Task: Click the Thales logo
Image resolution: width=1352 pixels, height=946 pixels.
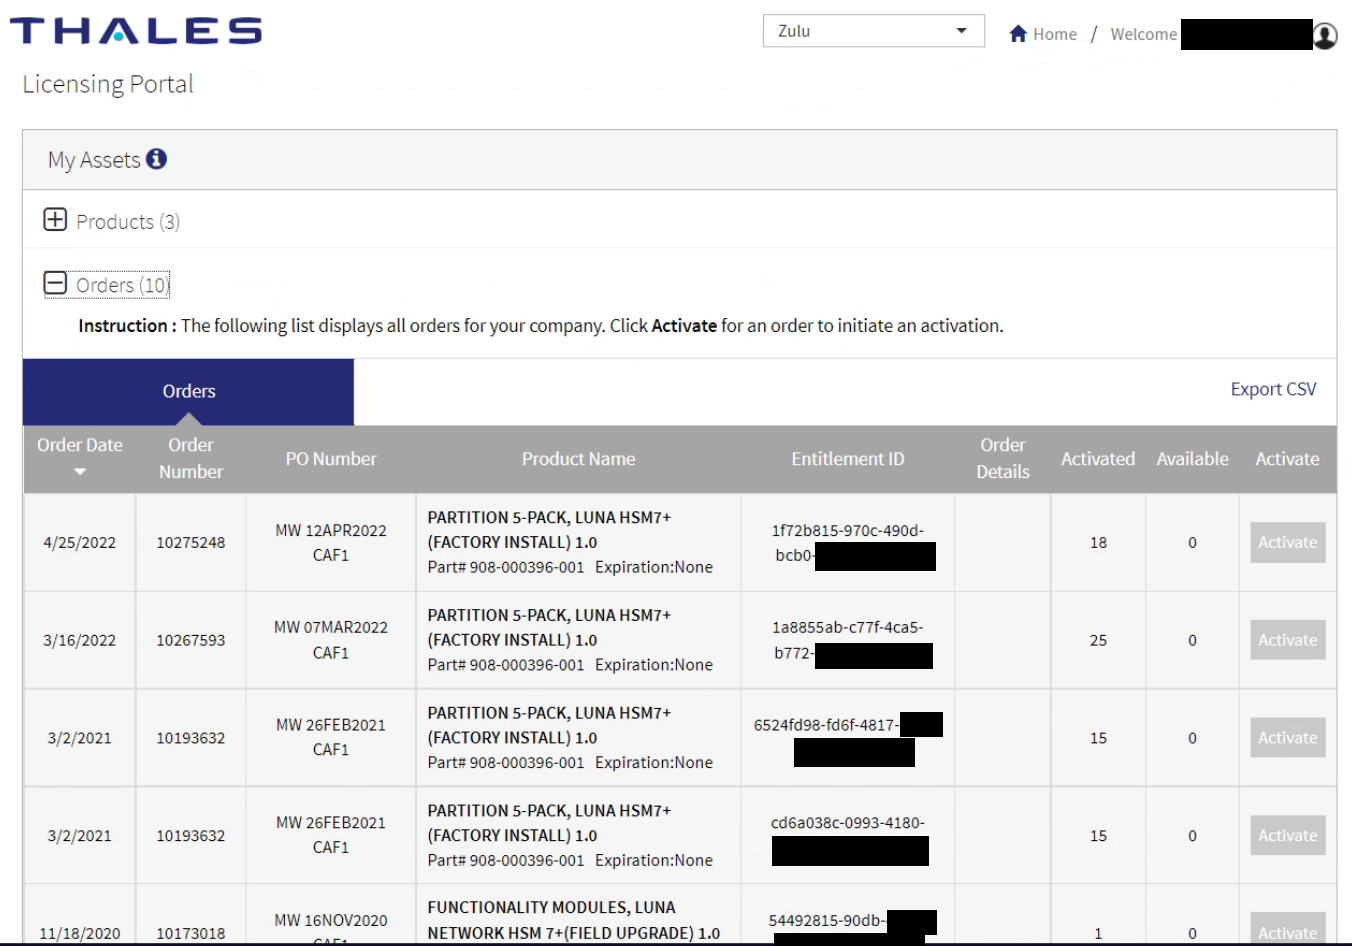Action: click(136, 31)
